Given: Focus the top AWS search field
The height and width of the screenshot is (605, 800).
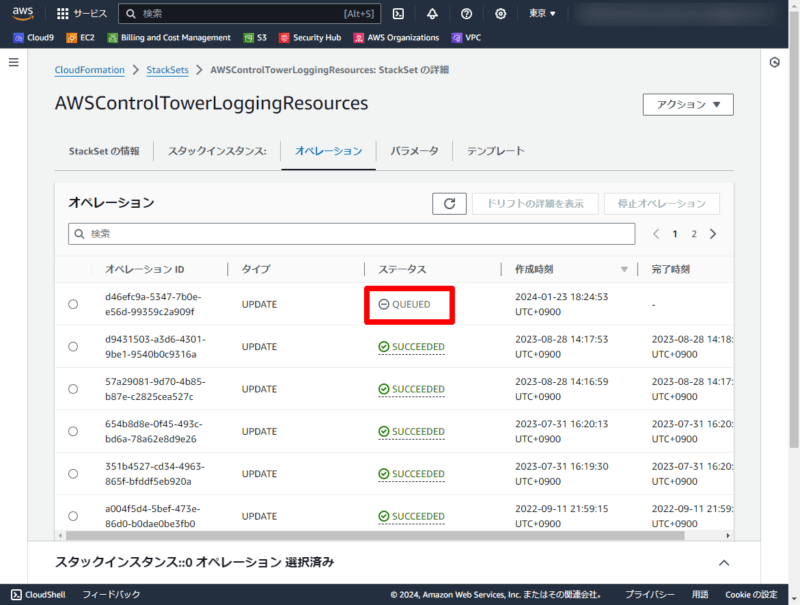Looking at the screenshot, I should 250,14.
